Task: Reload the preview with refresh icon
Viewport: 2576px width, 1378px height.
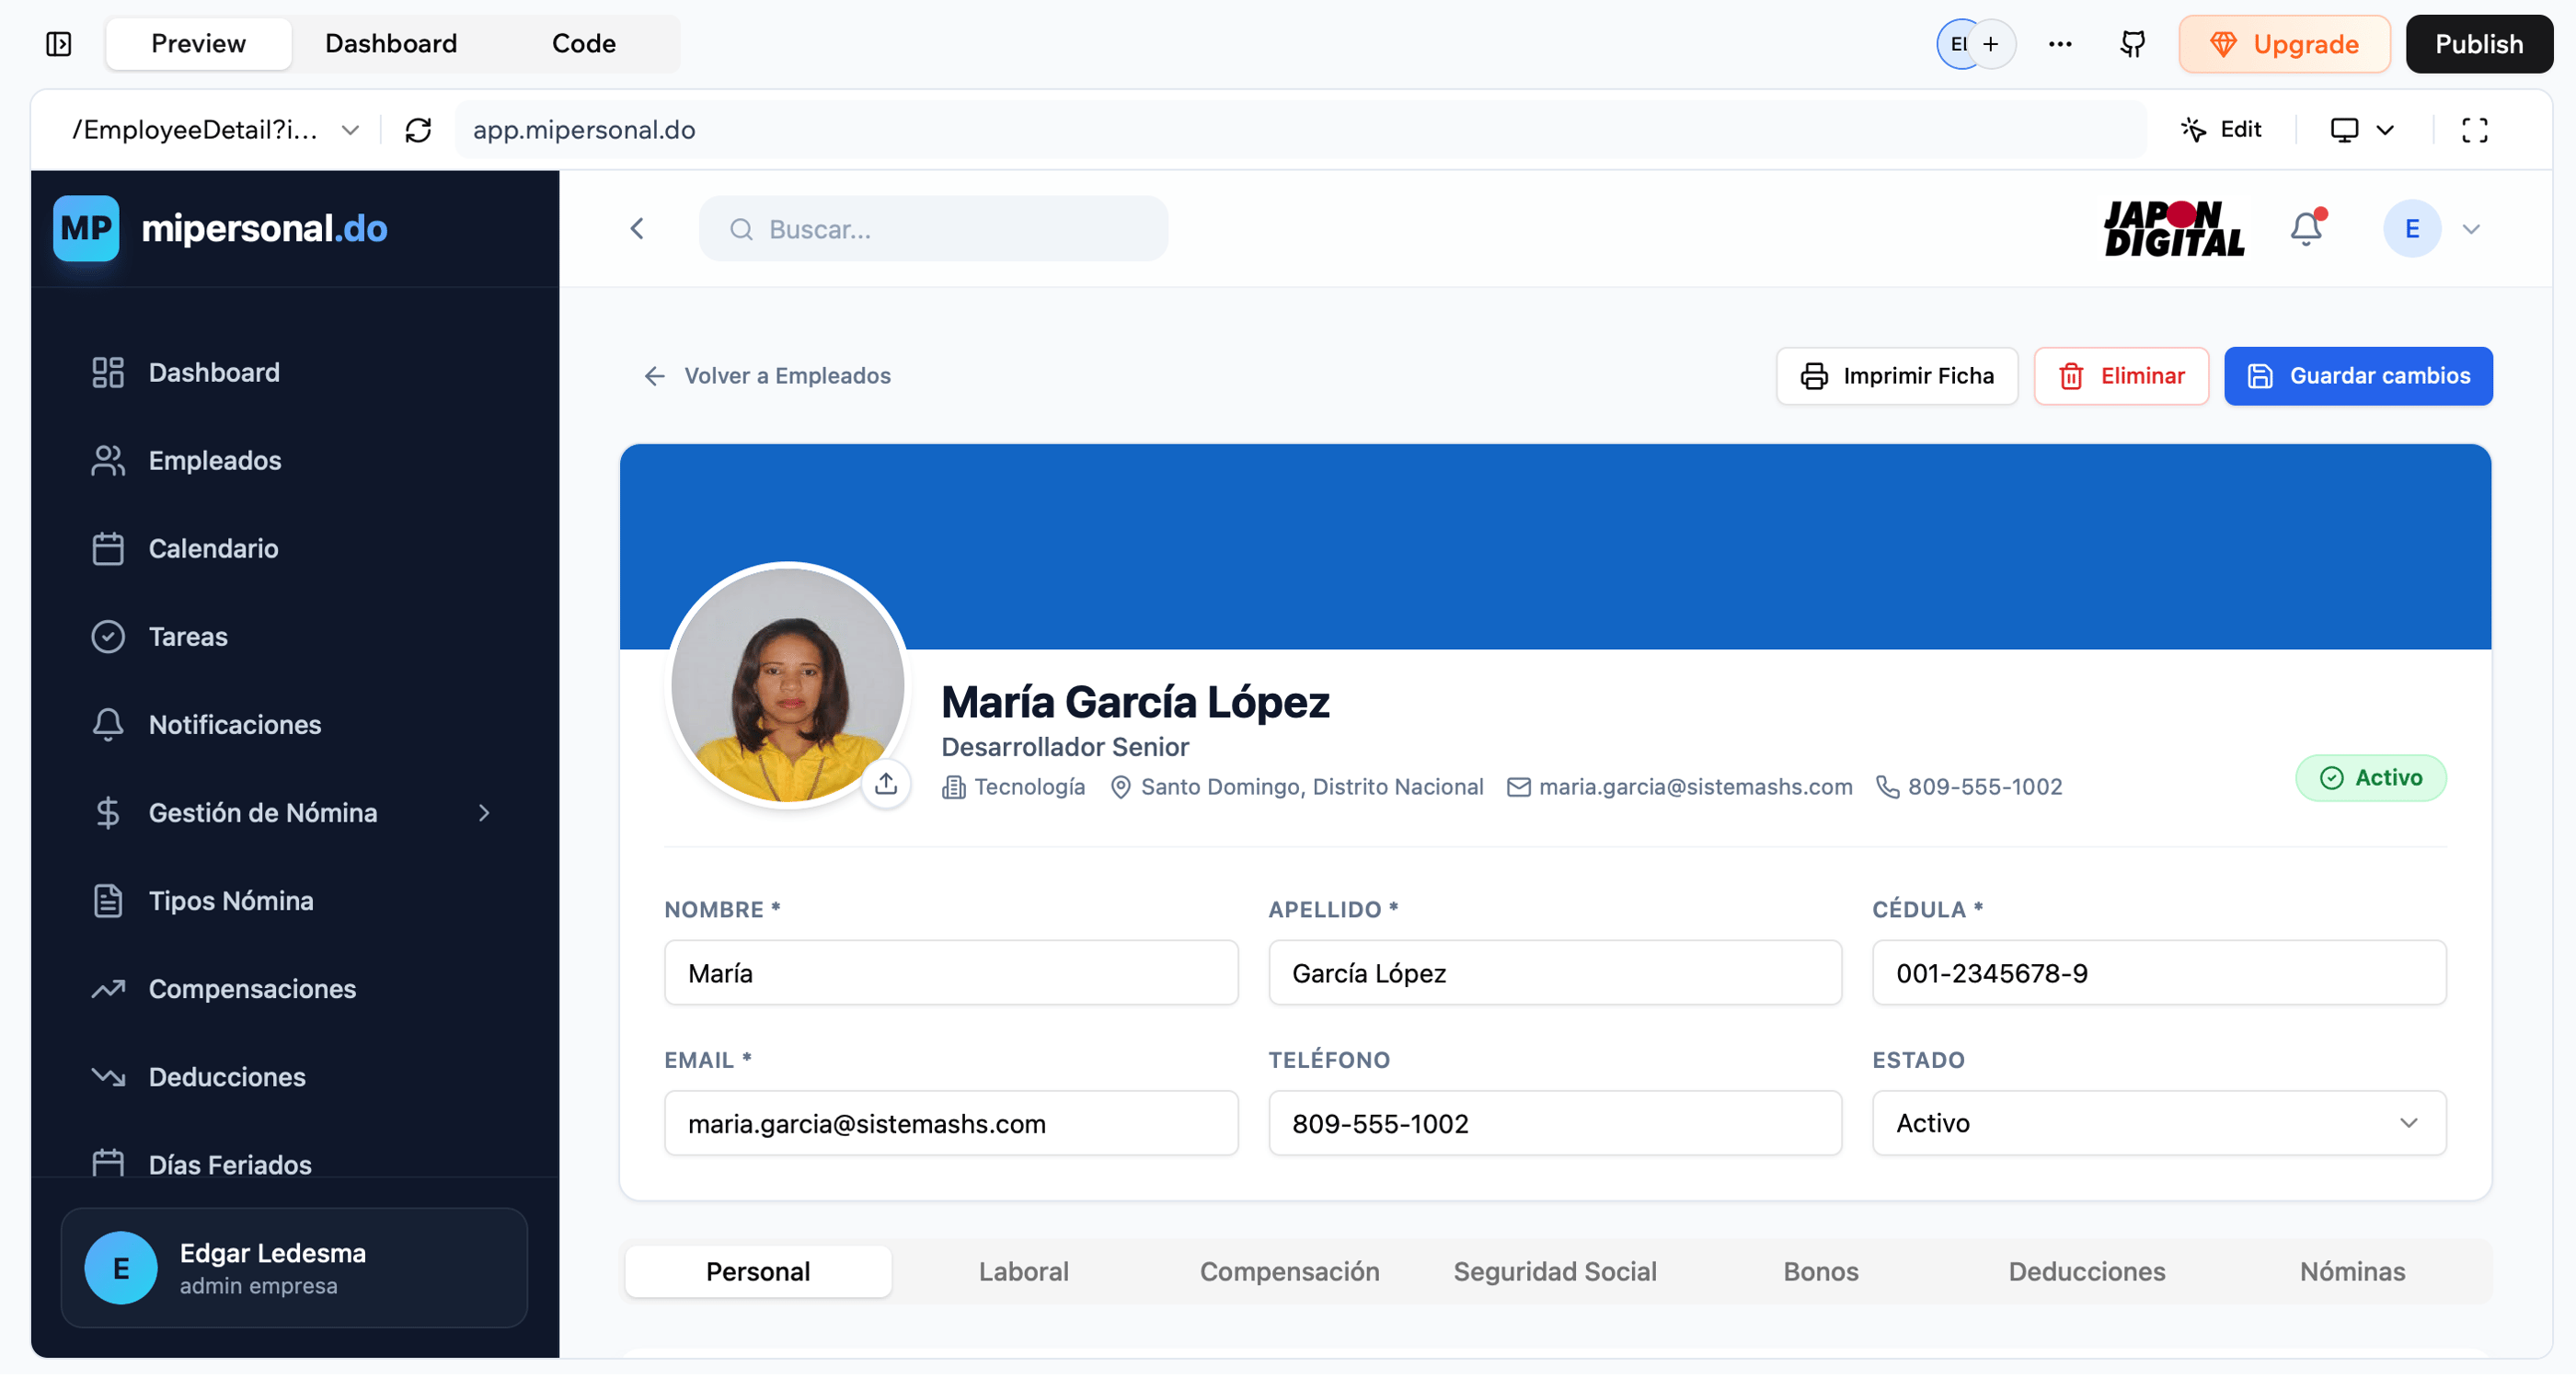Action: point(418,130)
